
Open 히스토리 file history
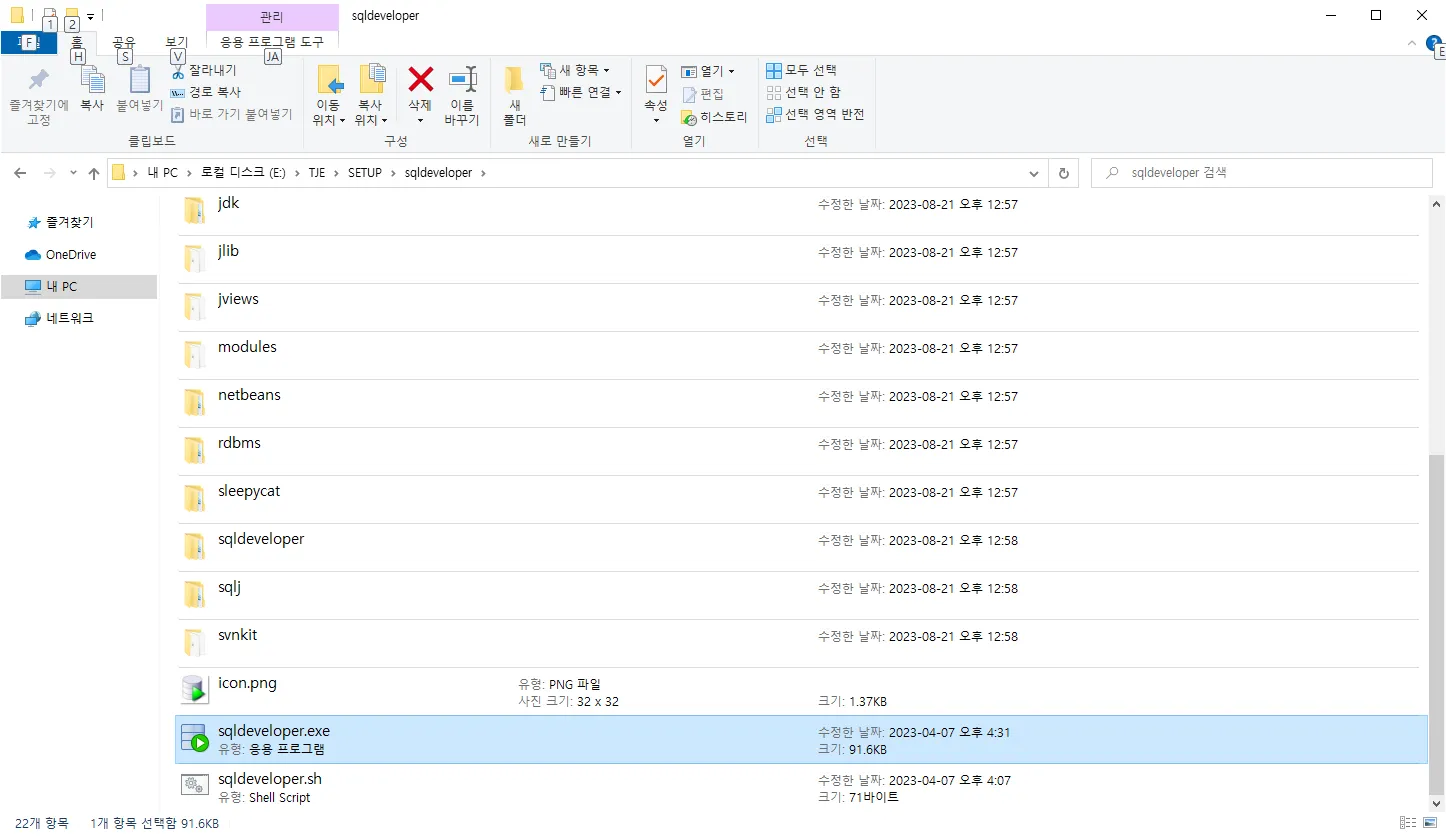click(x=714, y=117)
